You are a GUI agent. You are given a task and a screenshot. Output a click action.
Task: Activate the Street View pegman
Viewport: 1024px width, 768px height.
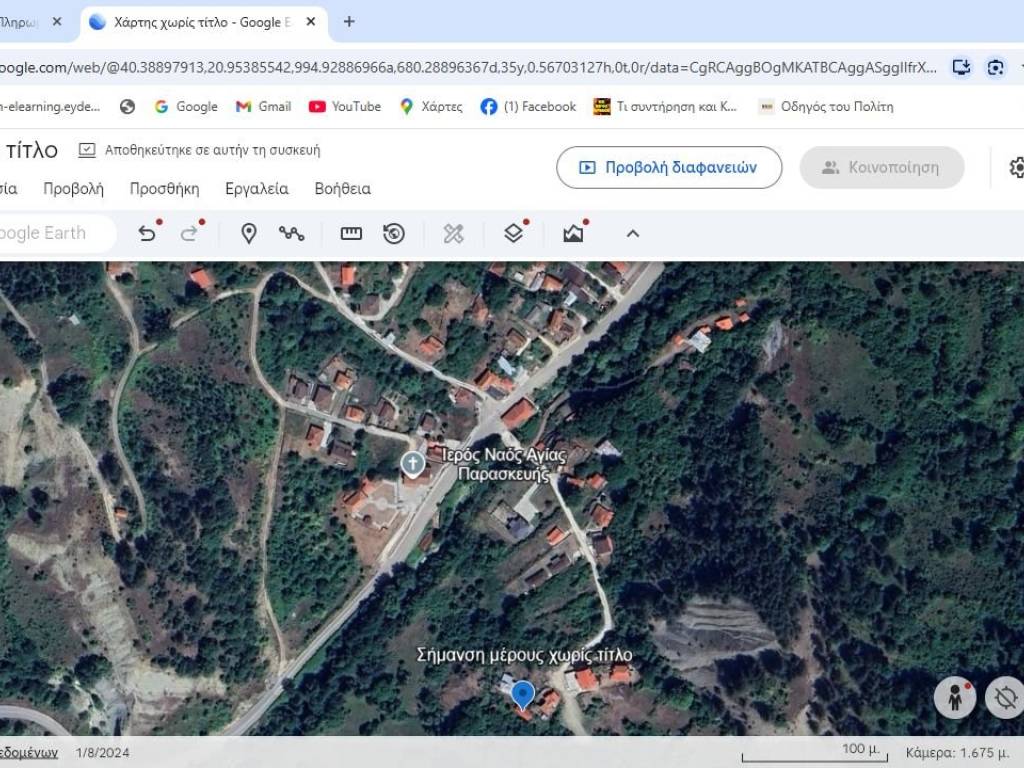point(954,698)
